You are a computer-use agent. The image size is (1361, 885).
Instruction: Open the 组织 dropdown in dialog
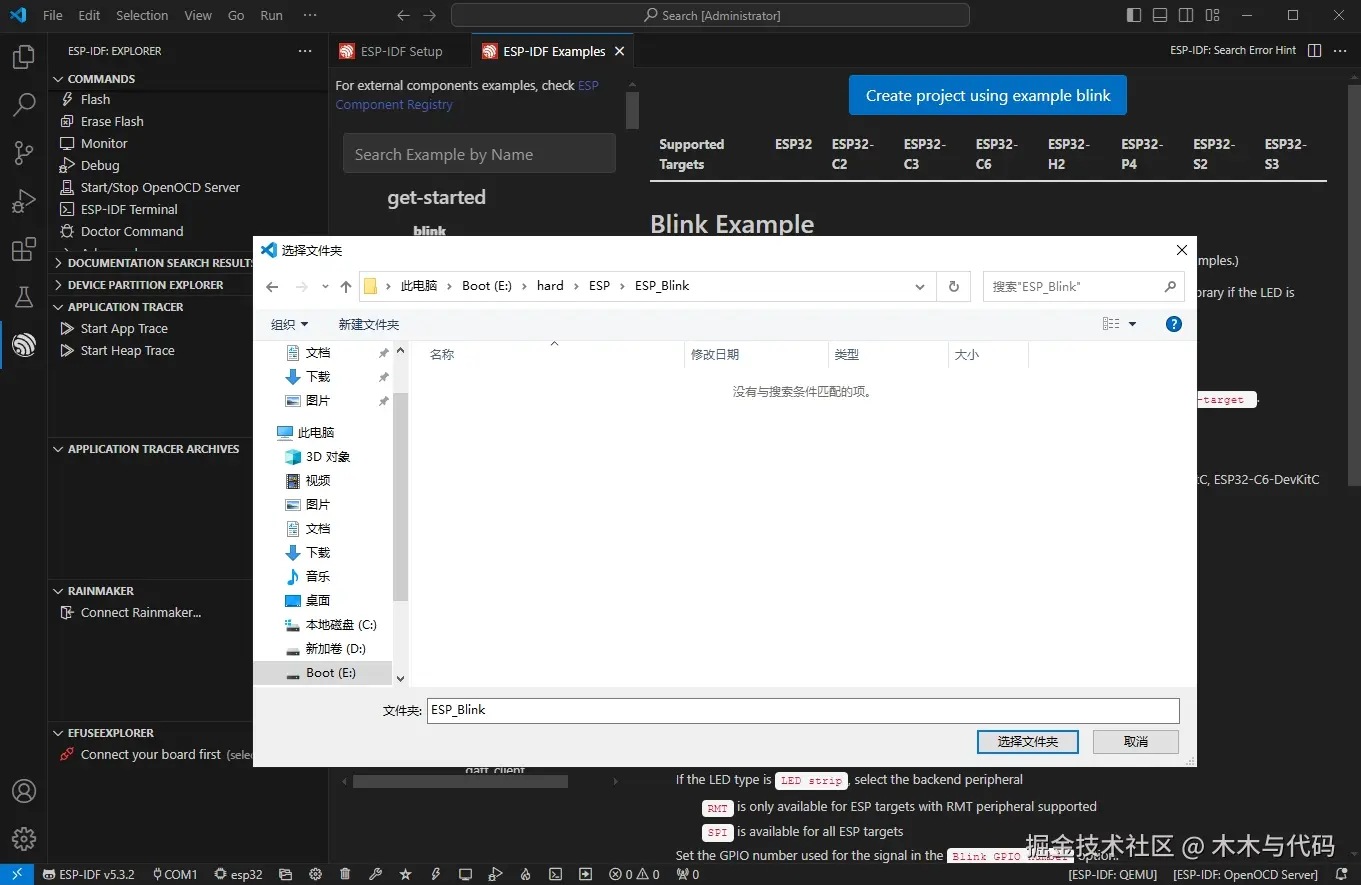coord(289,324)
